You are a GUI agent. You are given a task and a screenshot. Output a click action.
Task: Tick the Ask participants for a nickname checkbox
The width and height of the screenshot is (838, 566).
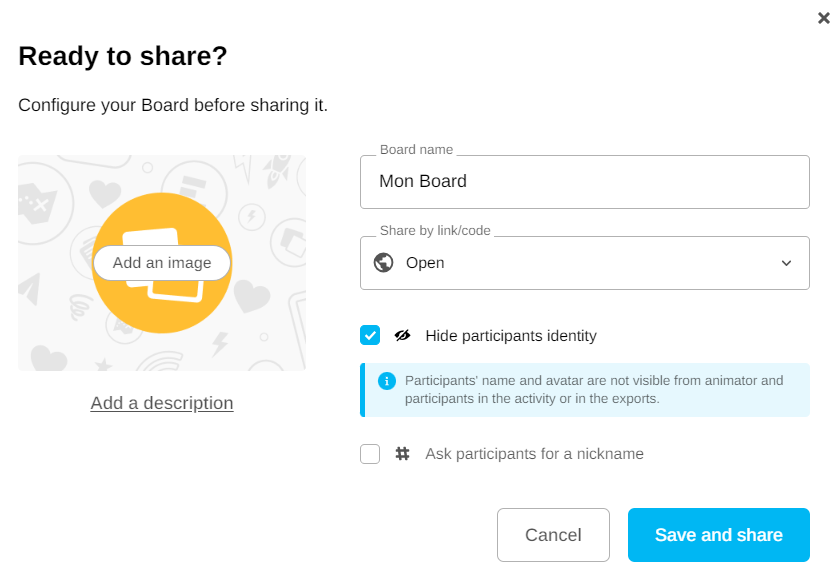pyautogui.click(x=370, y=454)
